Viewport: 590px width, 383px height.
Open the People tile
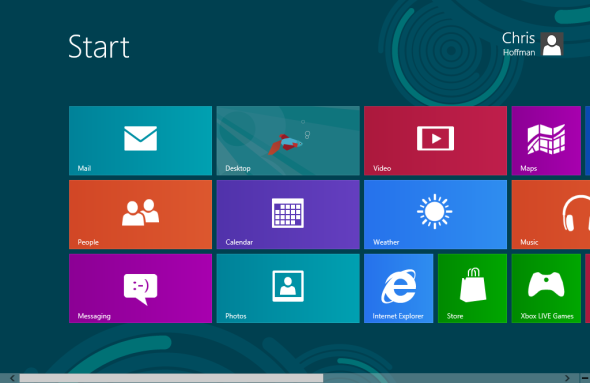(x=140, y=214)
